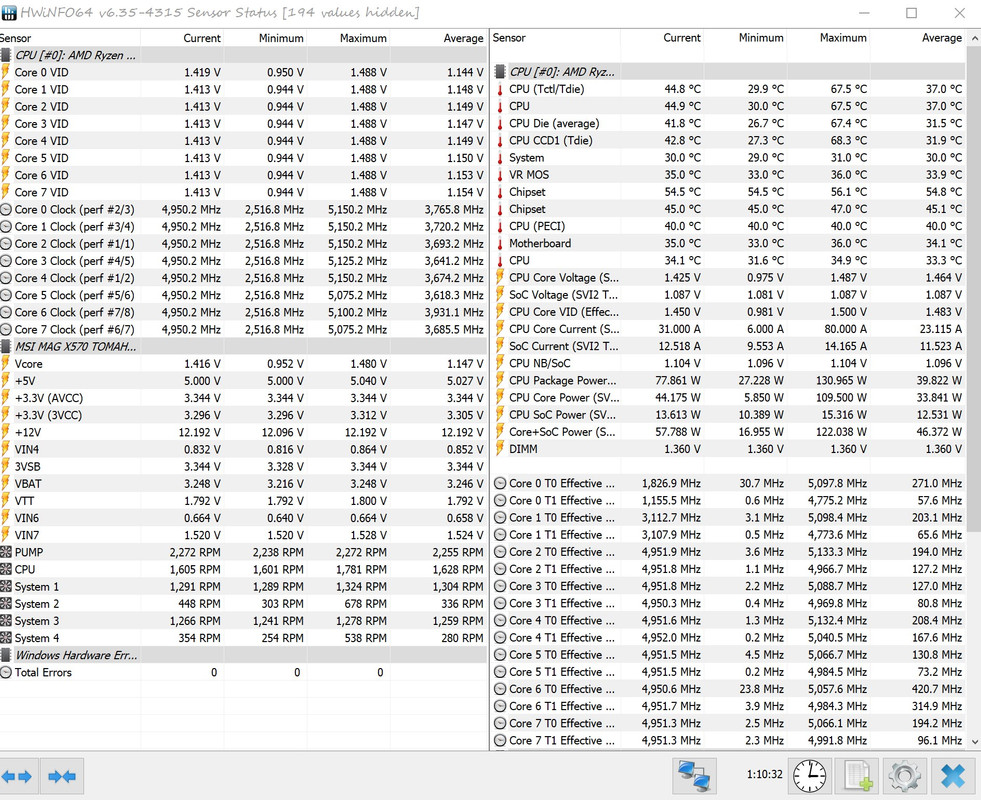Screen dimensions: 981x800
Task: Click the HWiNFO64 app icon in title bar
Action: (x=9, y=13)
